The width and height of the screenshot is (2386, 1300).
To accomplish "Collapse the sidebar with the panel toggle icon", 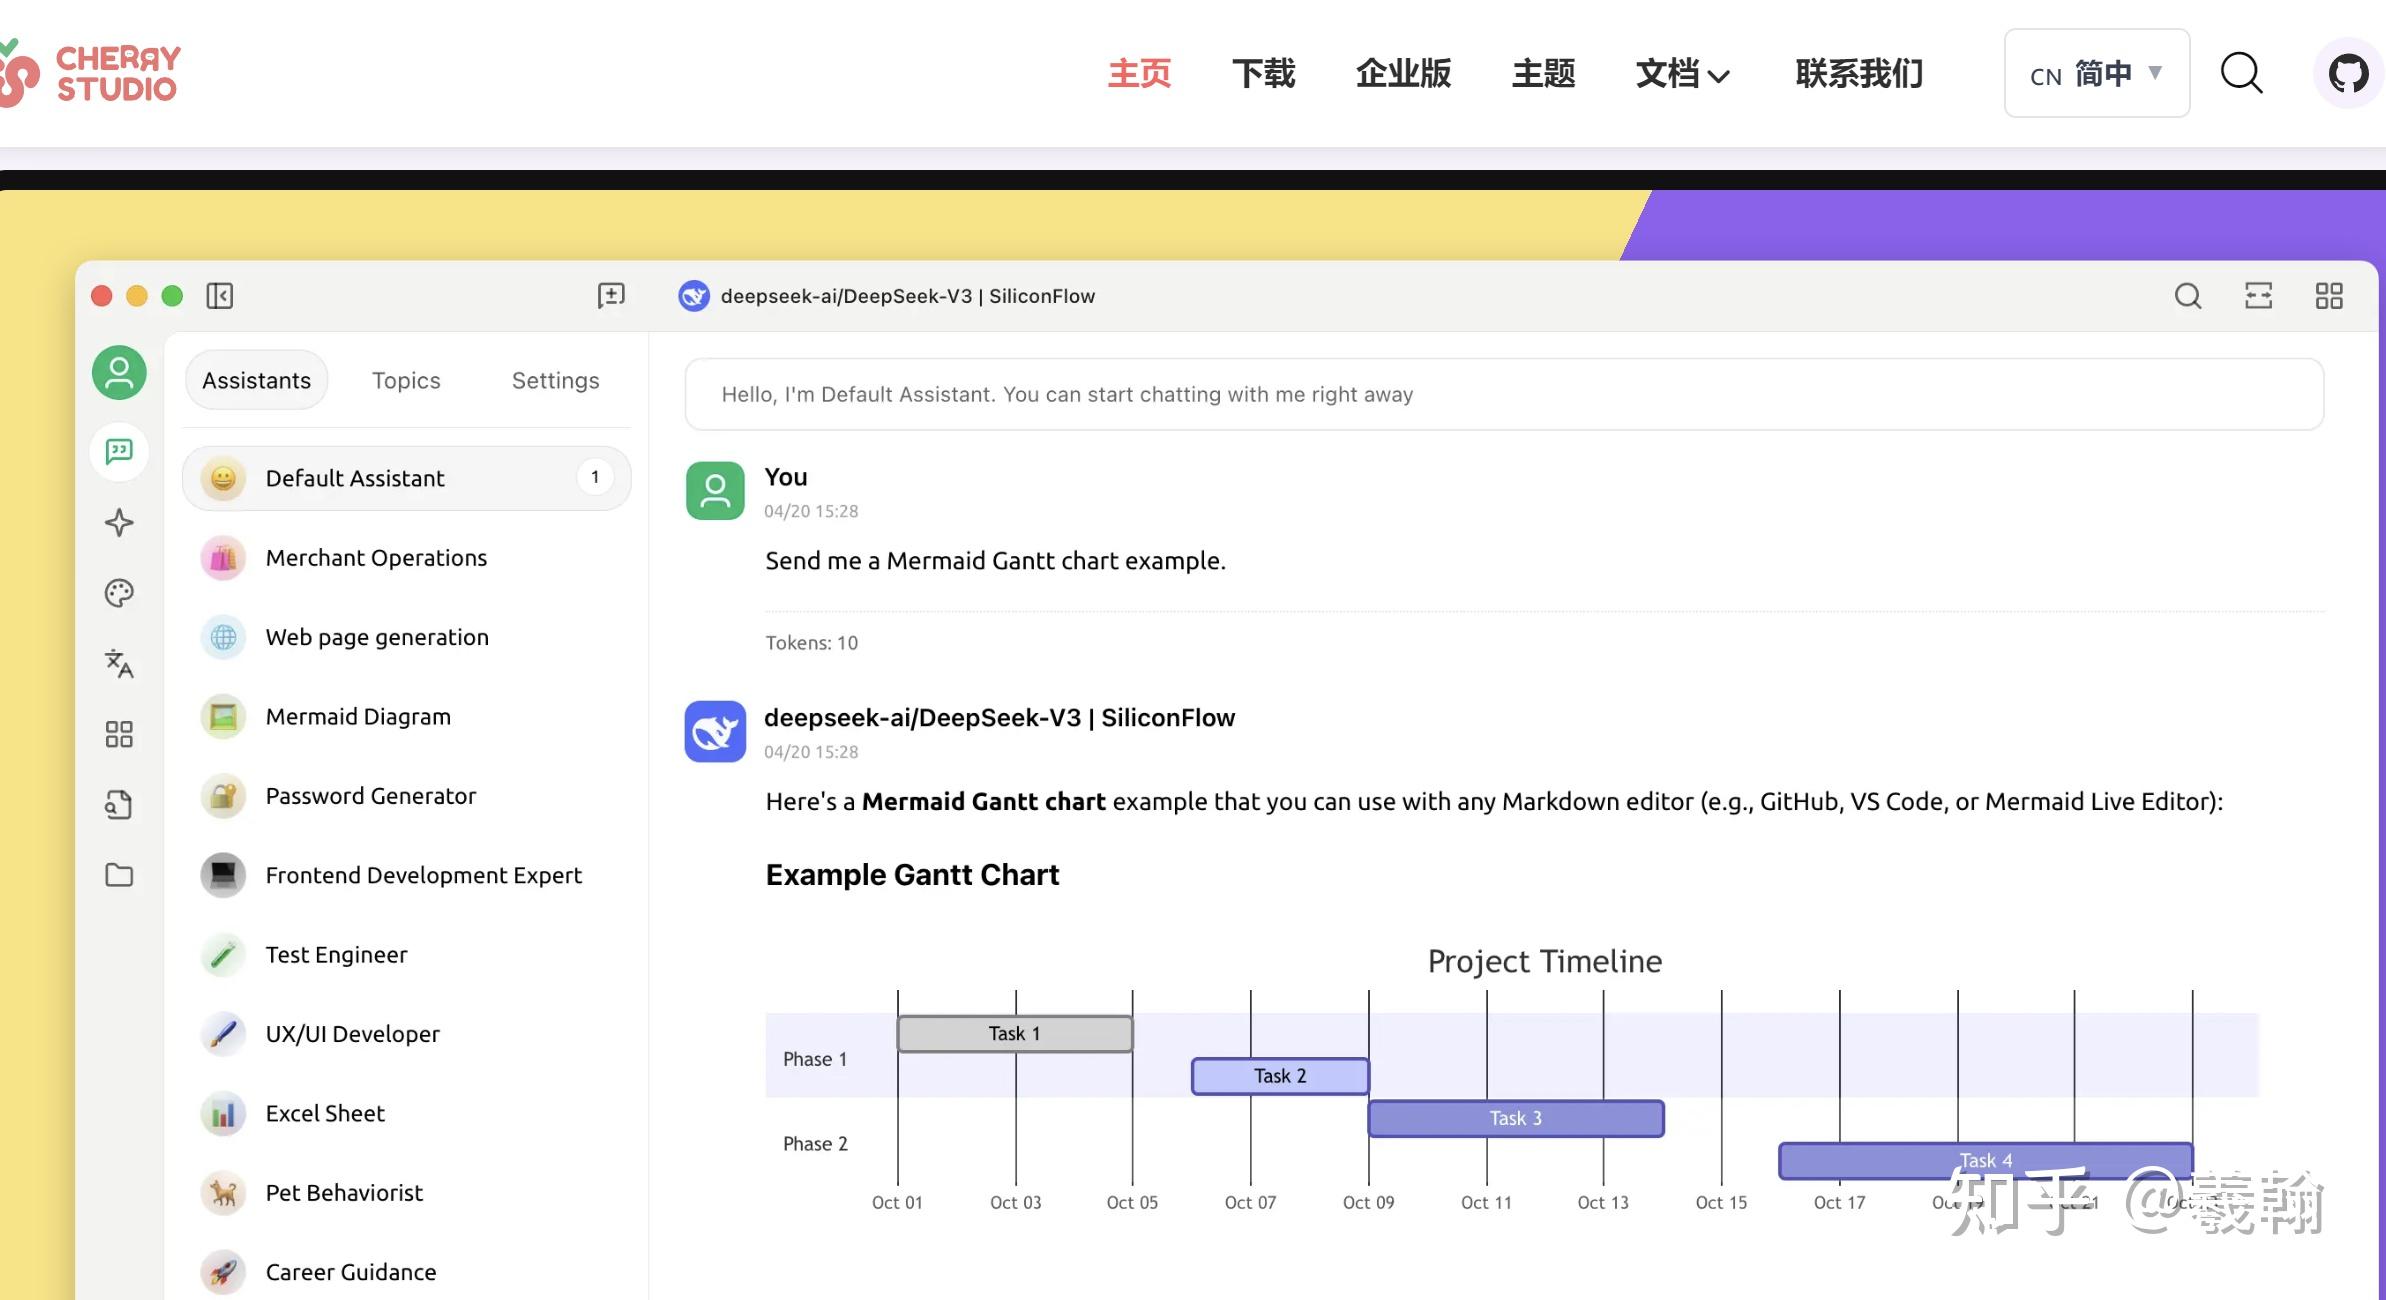I will 220,296.
